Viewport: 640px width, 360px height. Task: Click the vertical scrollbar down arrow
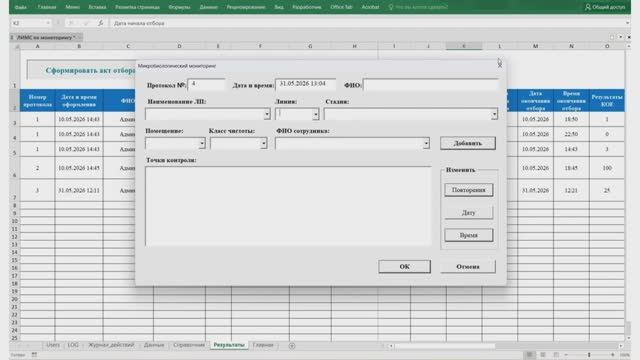click(628, 338)
